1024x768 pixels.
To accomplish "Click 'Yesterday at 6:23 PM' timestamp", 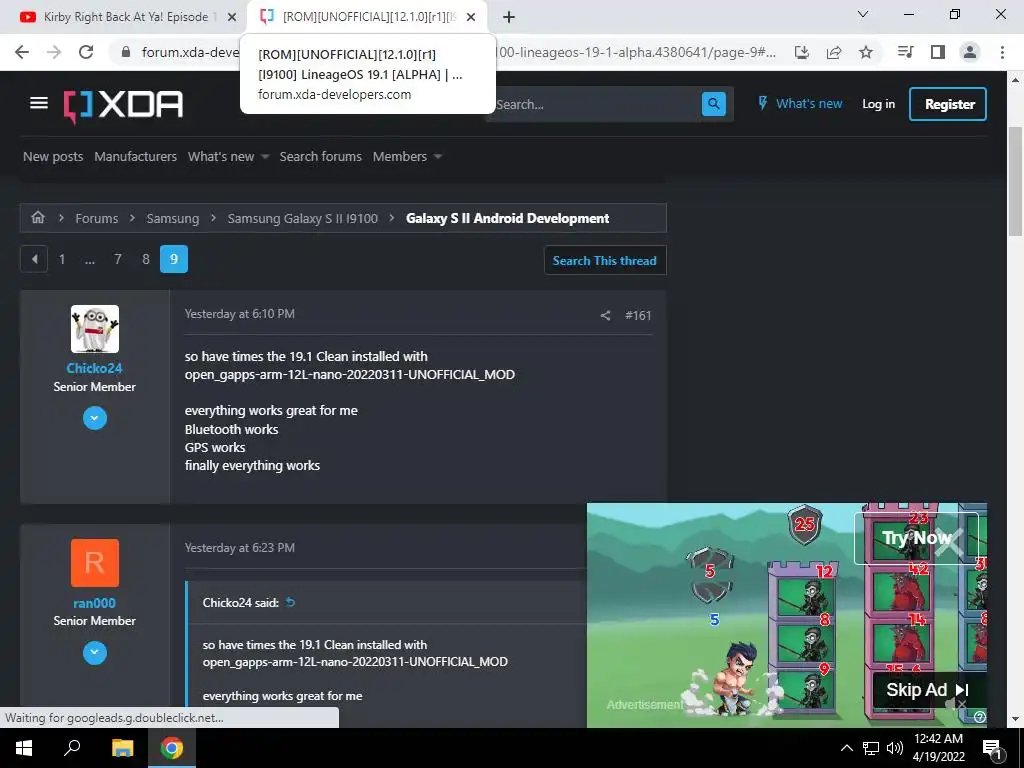I will point(240,547).
